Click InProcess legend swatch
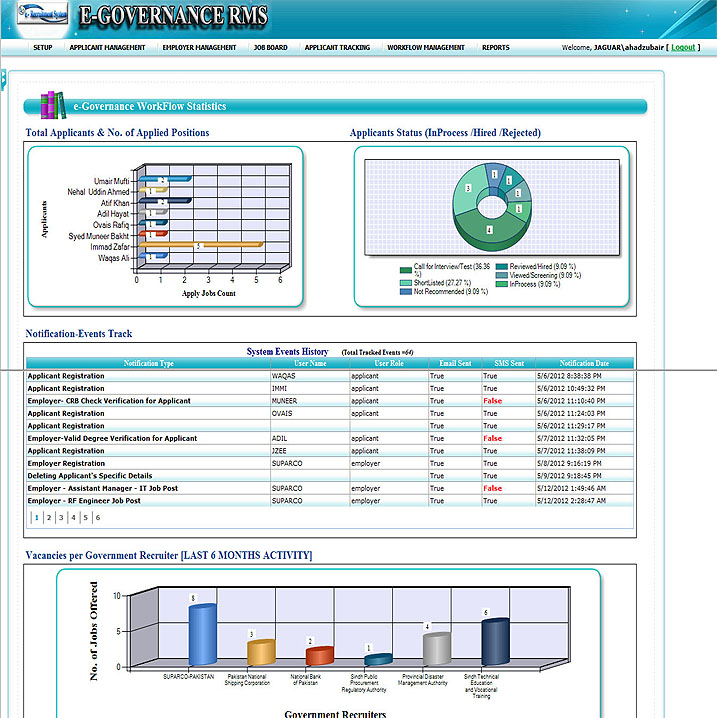717x718 pixels. pos(501,284)
